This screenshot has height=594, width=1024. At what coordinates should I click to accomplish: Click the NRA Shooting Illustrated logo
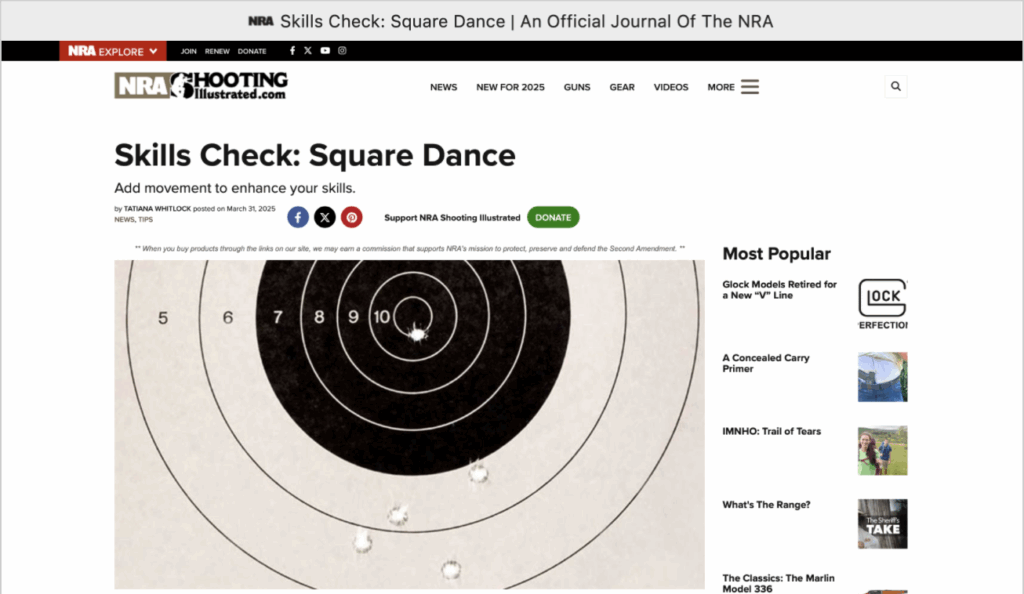coord(201,86)
